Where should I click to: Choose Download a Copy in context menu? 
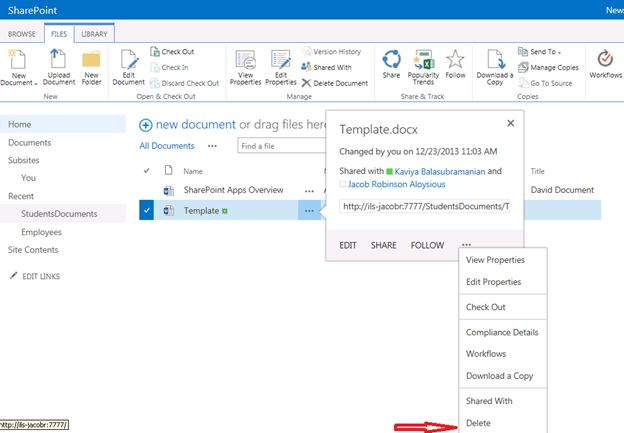[x=499, y=376]
